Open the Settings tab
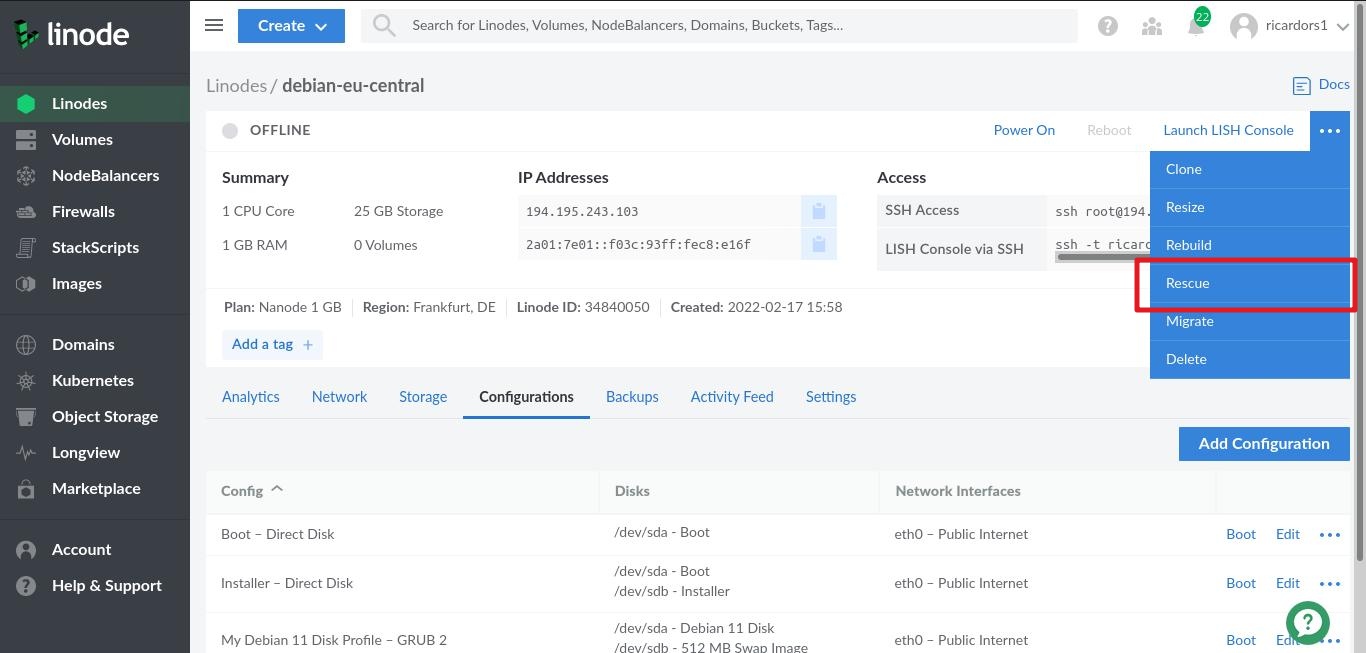 point(831,397)
